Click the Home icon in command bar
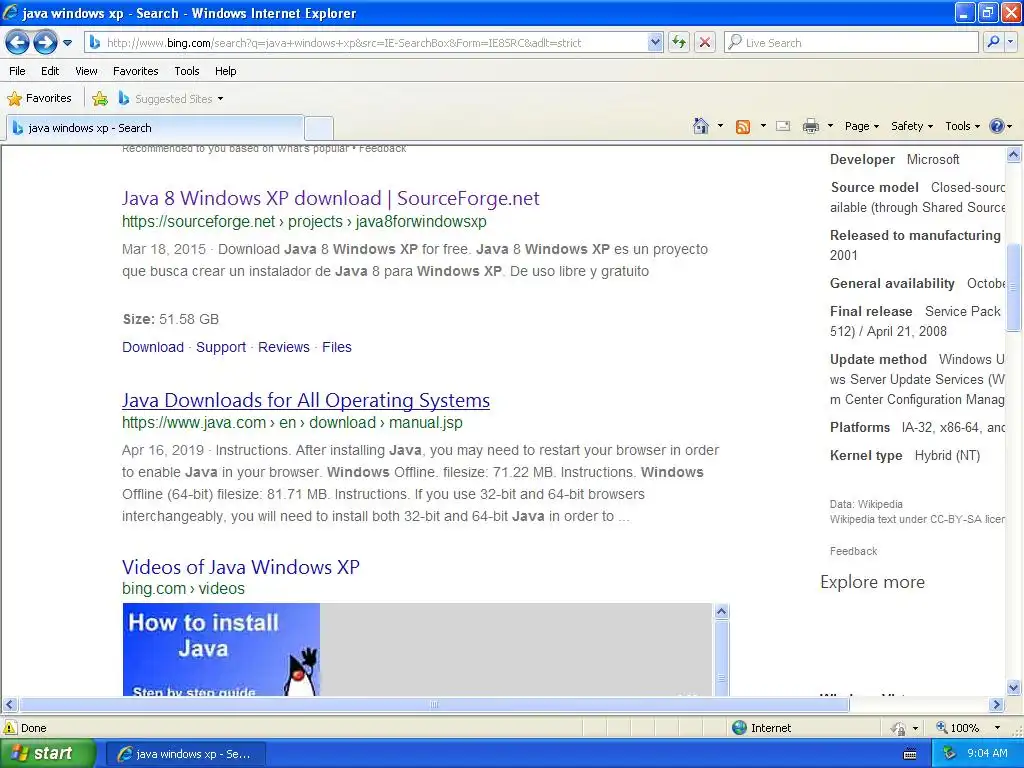Viewport: 1024px width, 768px height. (701, 126)
